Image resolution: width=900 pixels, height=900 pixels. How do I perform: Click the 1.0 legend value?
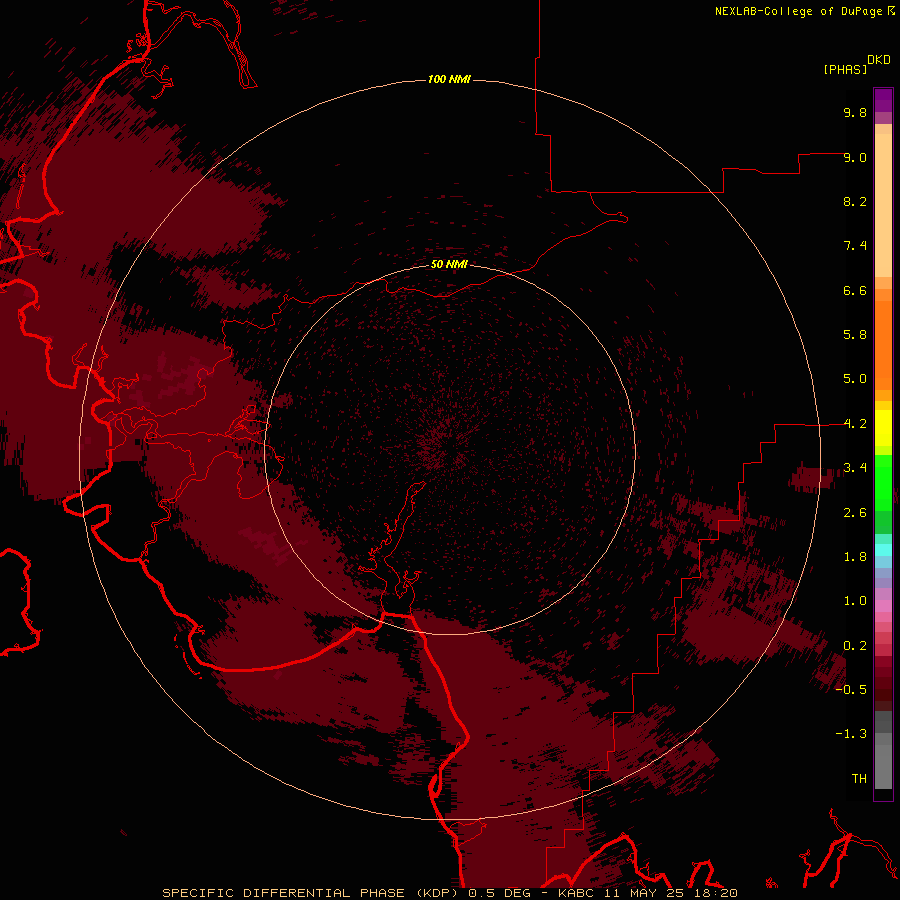(x=855, y=601)
